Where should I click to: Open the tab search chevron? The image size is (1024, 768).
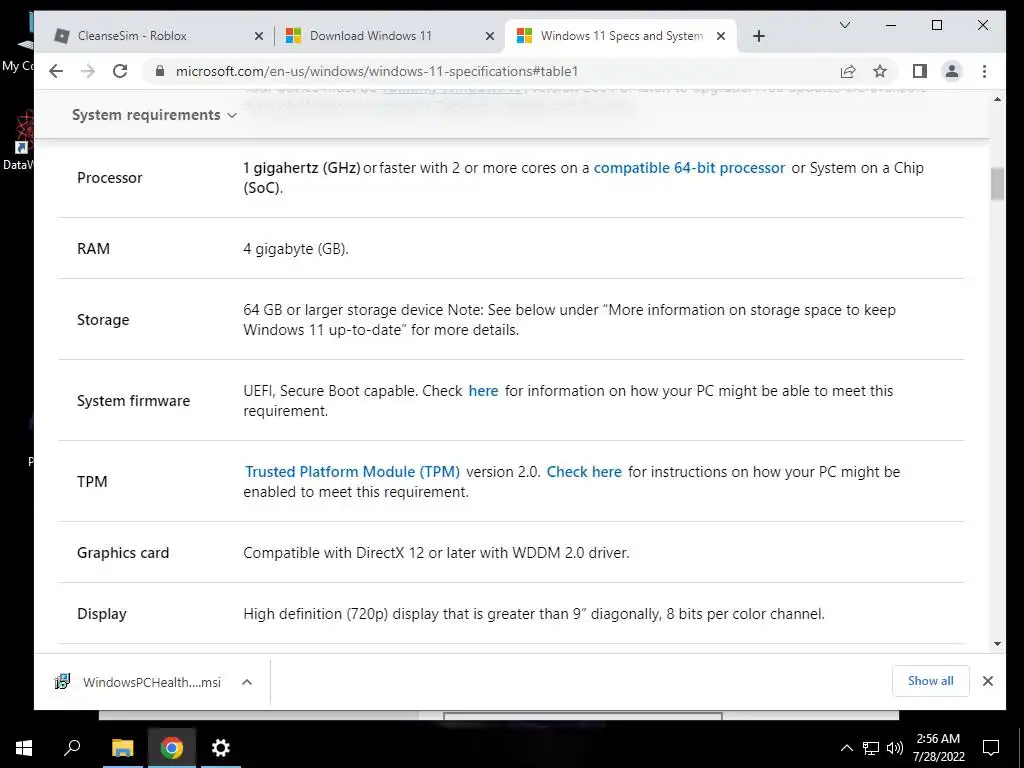[x=844, y=25]
